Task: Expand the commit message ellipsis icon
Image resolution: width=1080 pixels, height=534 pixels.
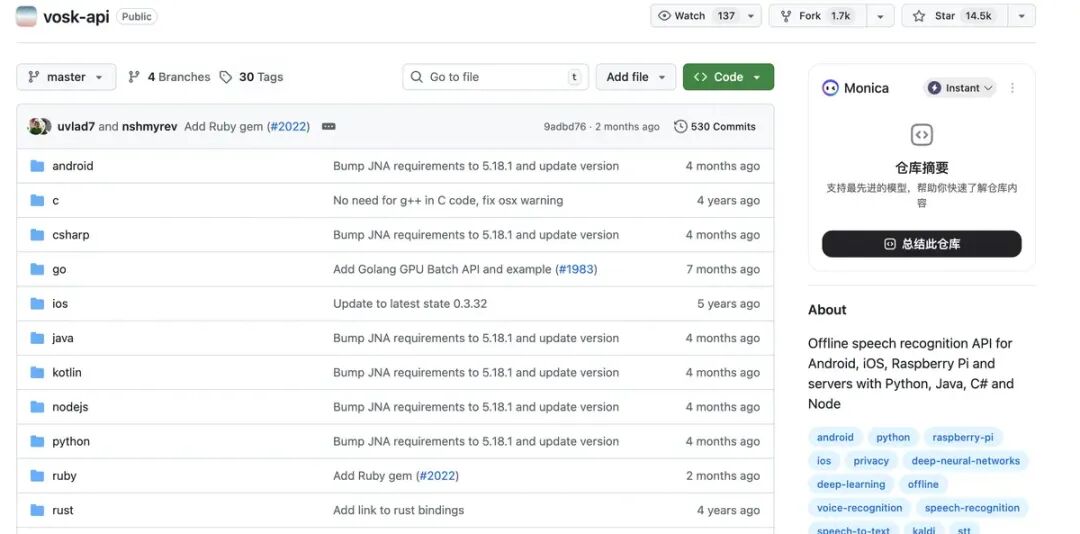Action: pyautogui.click(x=329, y=127)
